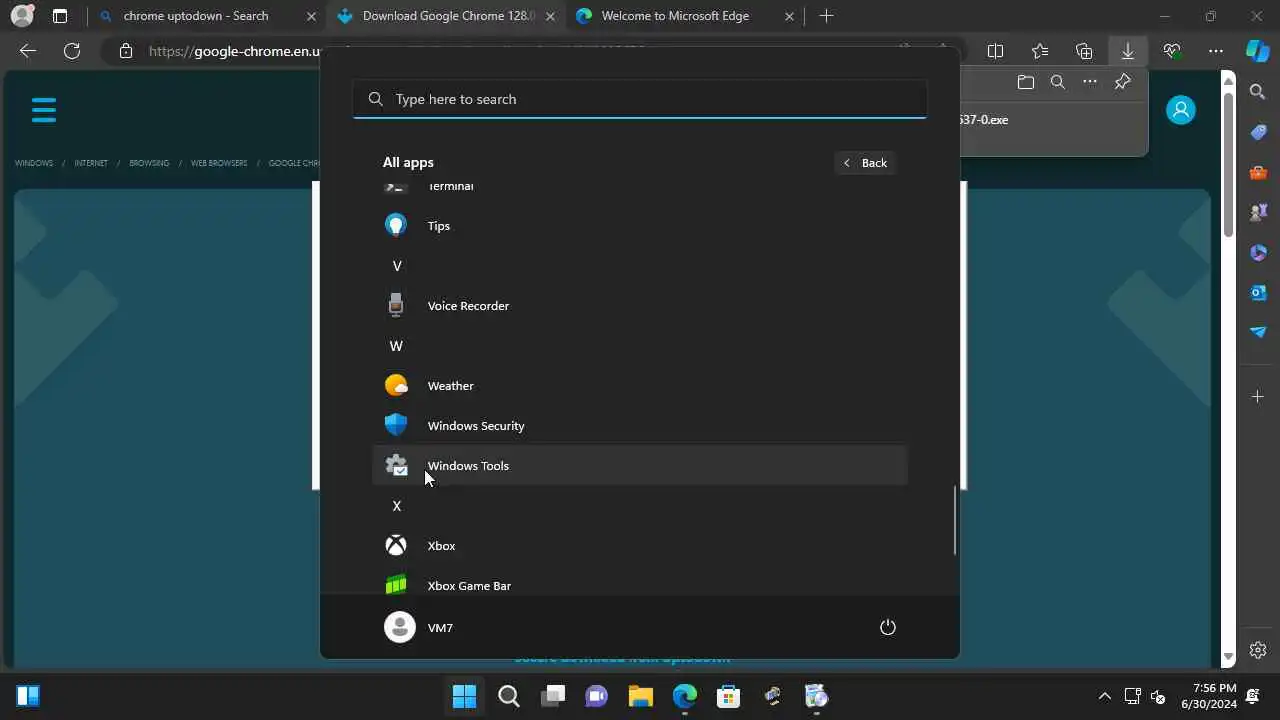
Task: Open Edge Settings and more menu
Action: [1216, 51]
